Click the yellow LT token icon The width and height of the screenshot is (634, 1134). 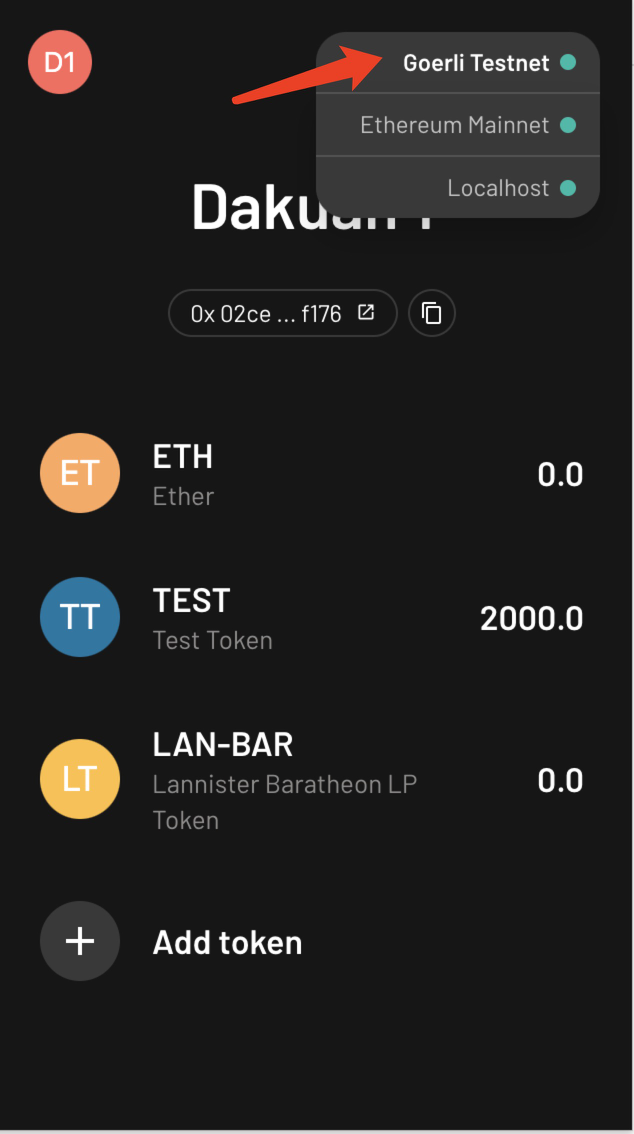tap(80, 779)
